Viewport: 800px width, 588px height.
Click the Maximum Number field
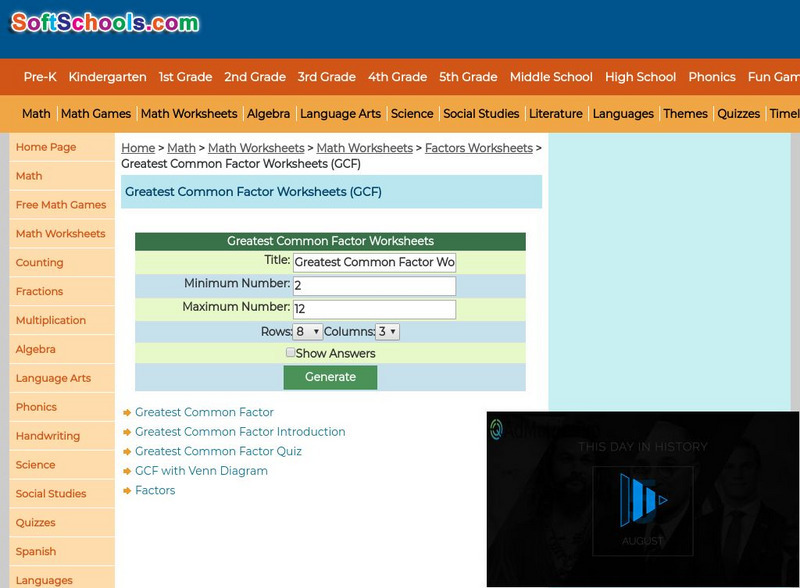tap(374, 309)
